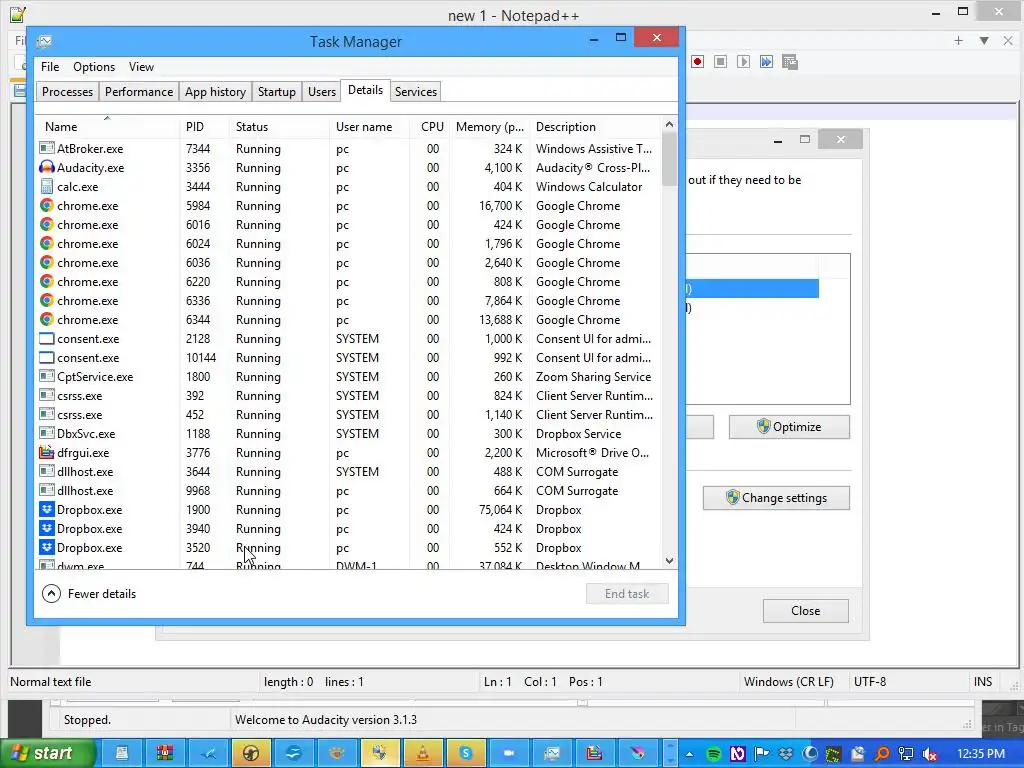The height and width of the screenshot is (768, 1024).
Task: Collapse Task Manager with Fewer details arrow
Action: pos(51,593)
